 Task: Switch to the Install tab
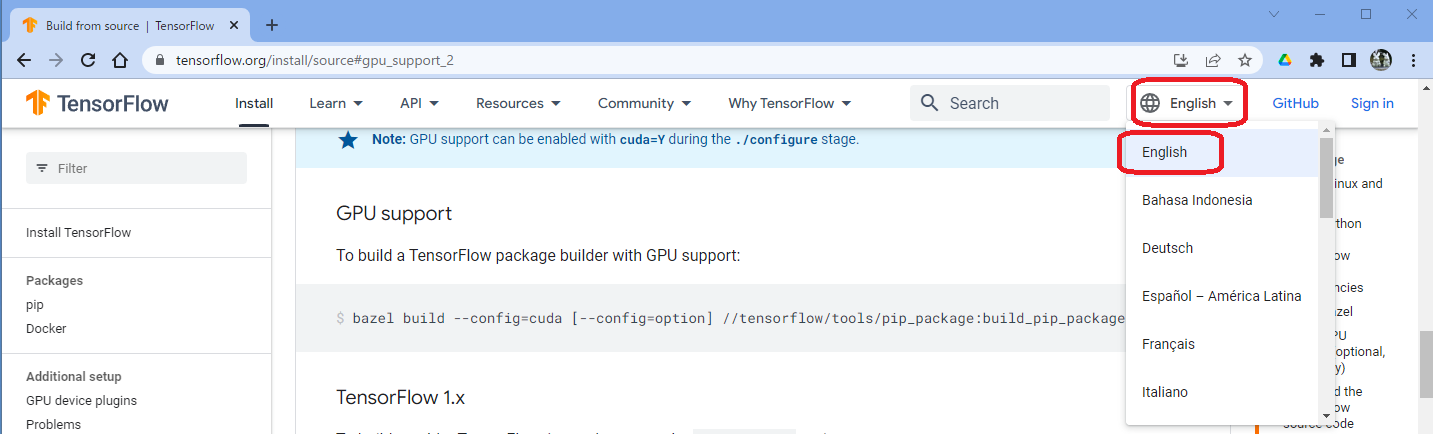pos(254,103)
